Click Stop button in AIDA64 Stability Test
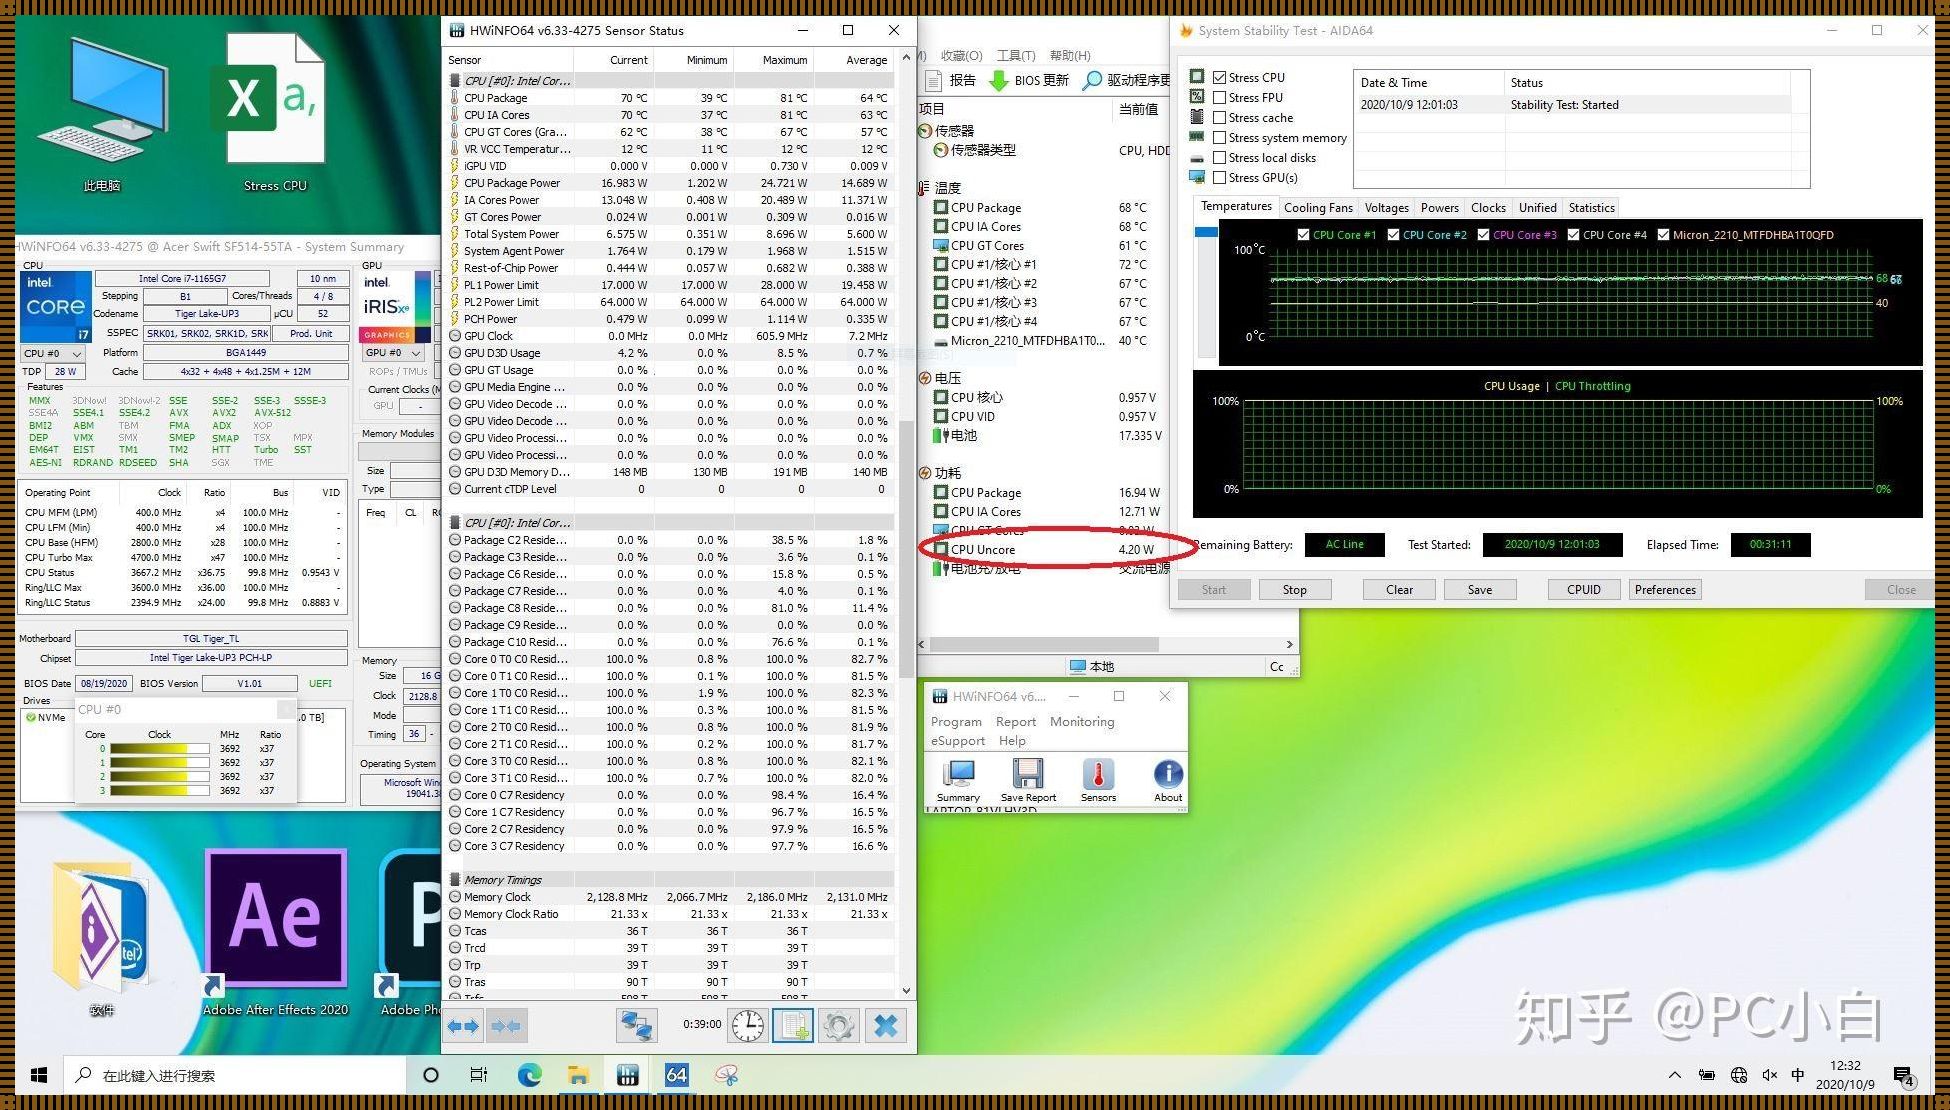Viewport: 1950px width, 1110px height. [1294, 589]
